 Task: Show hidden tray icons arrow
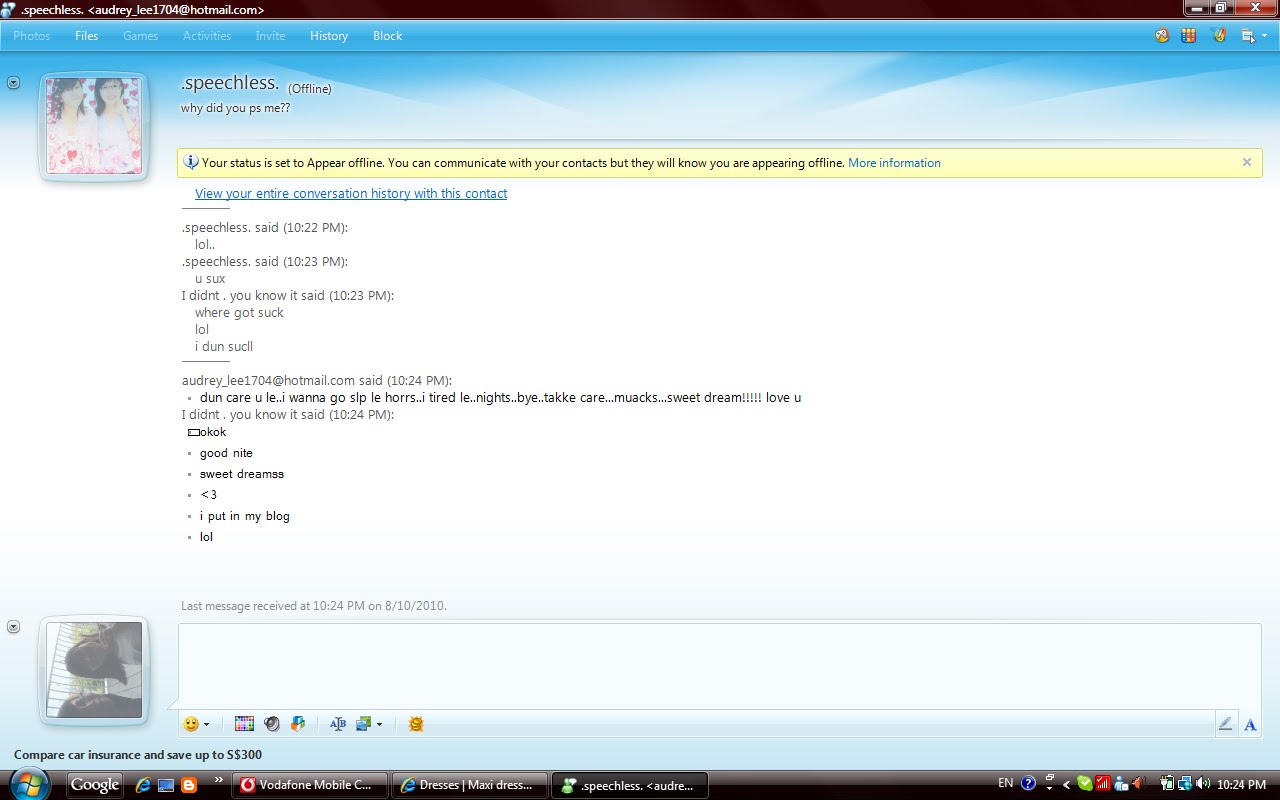pyautogui.click(x=1066, y=785)
